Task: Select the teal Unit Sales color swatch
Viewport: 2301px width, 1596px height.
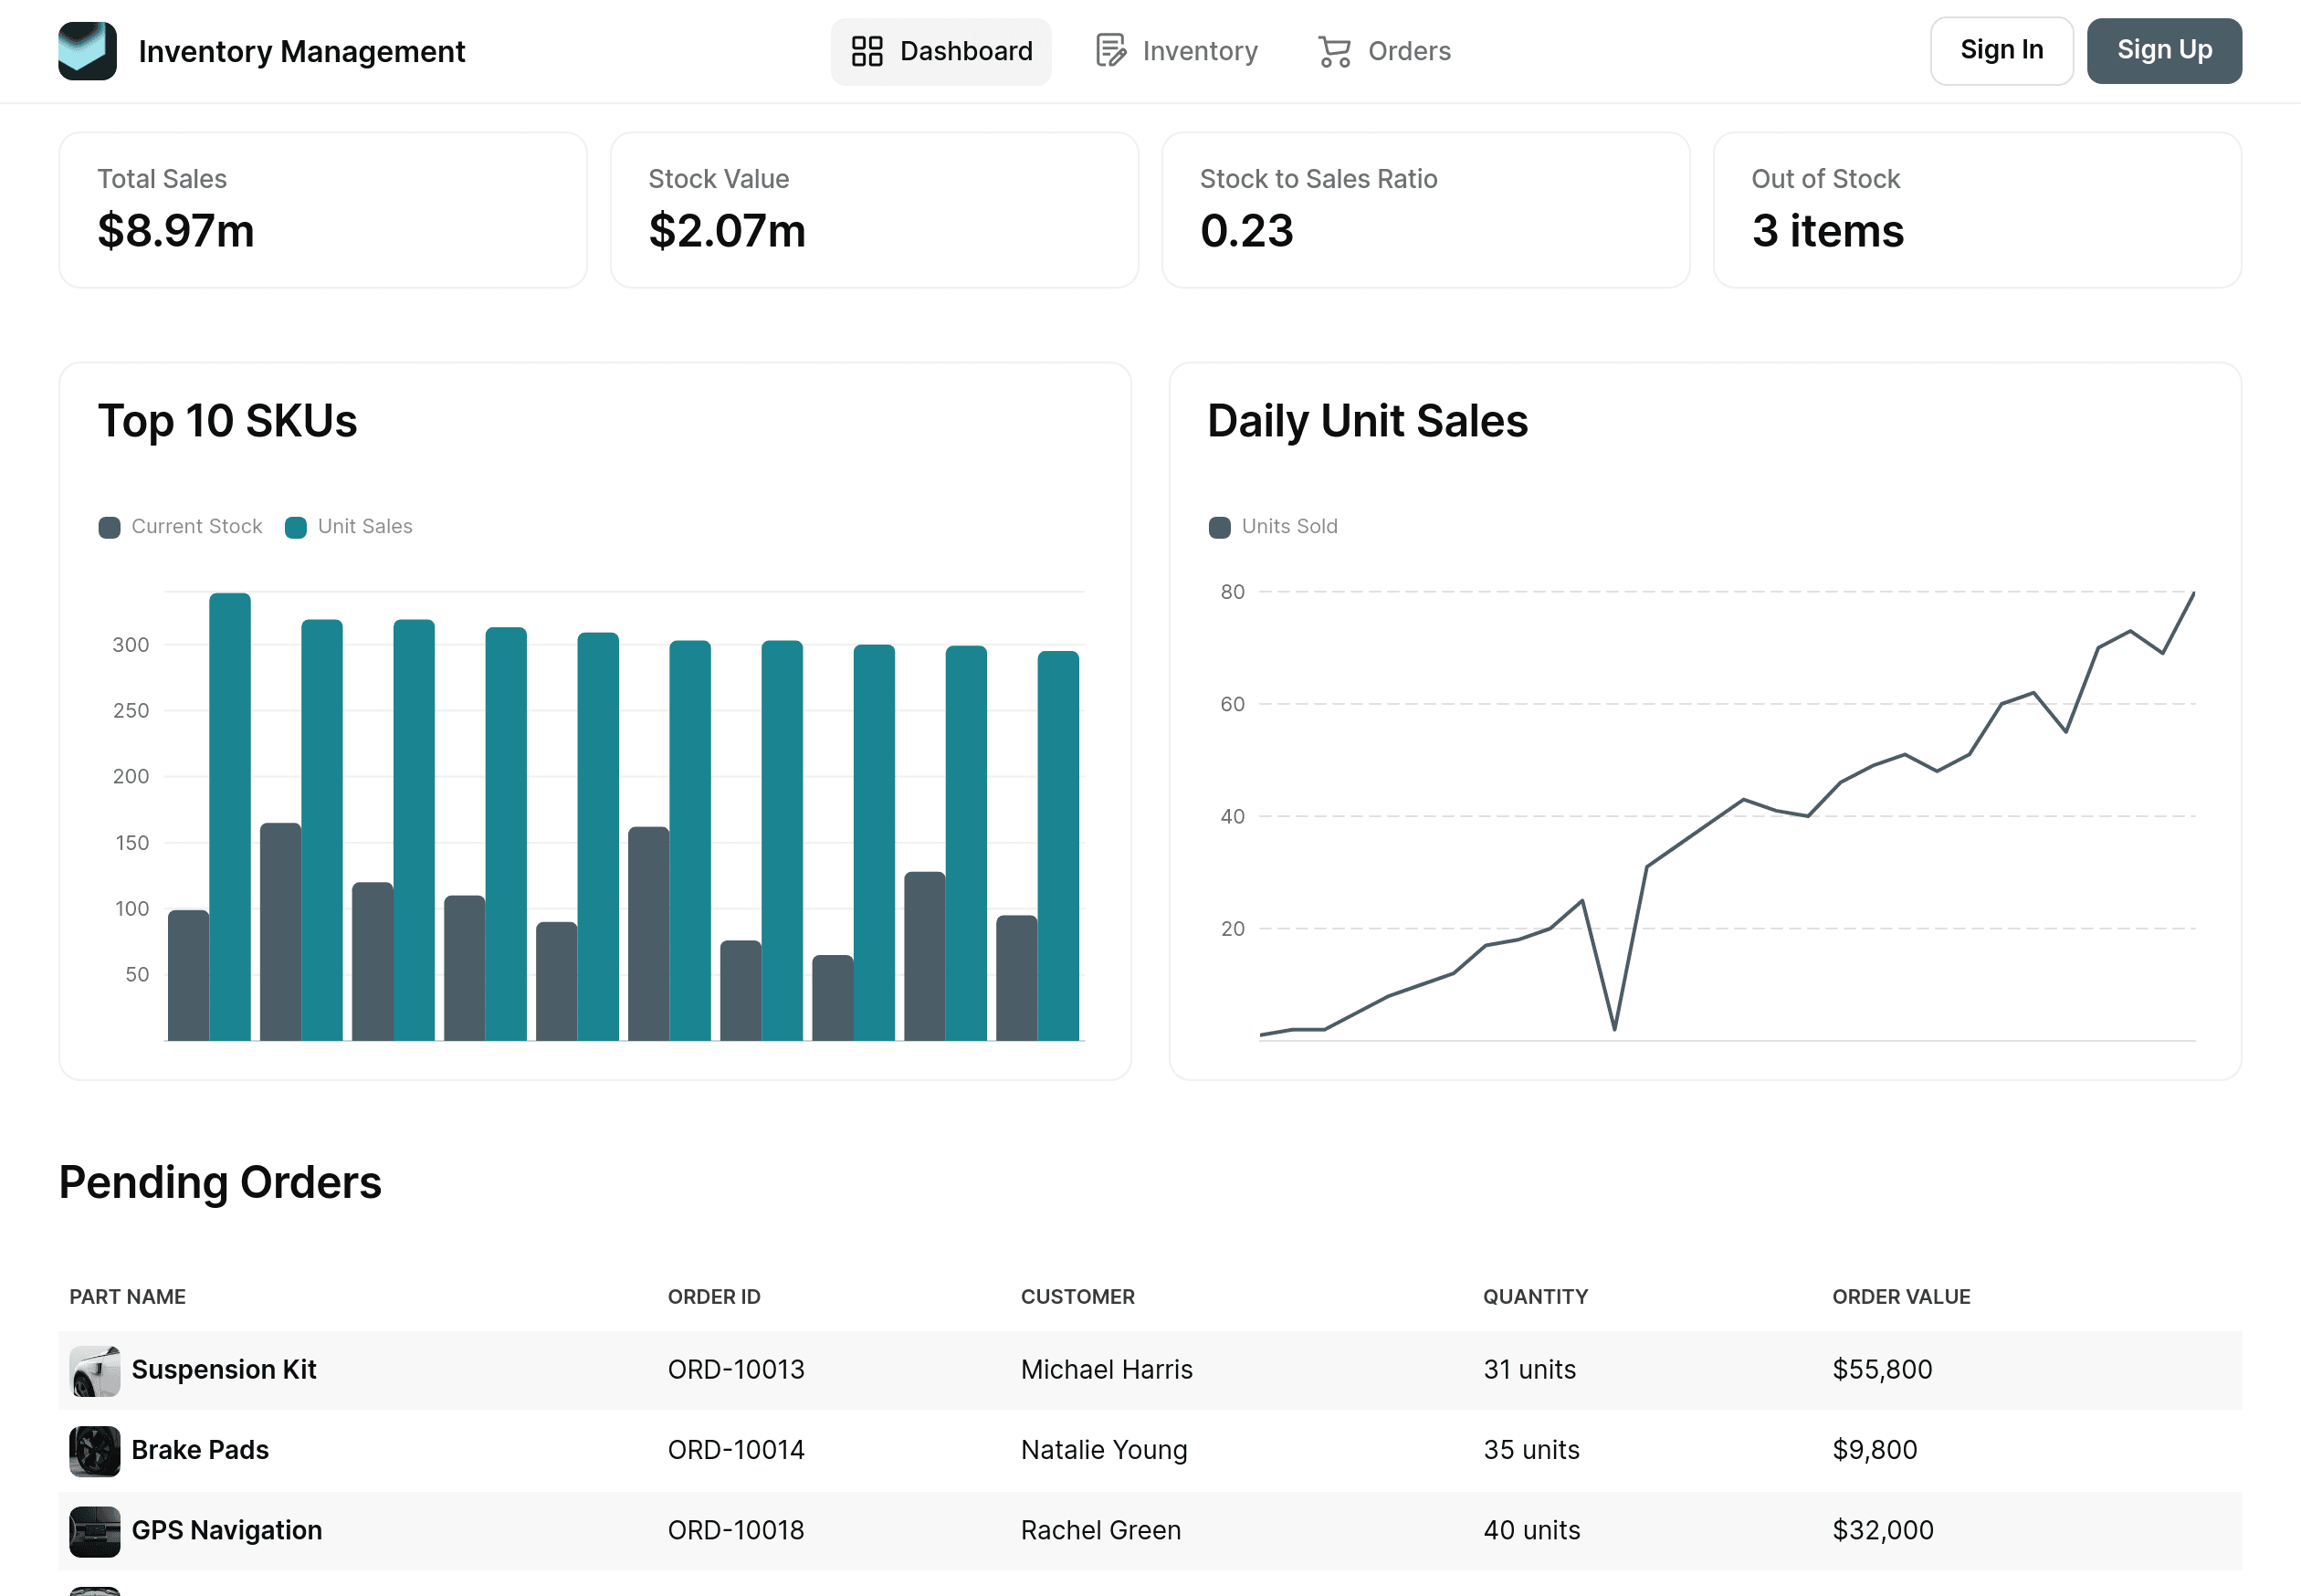Action: [x=295, y=526]
